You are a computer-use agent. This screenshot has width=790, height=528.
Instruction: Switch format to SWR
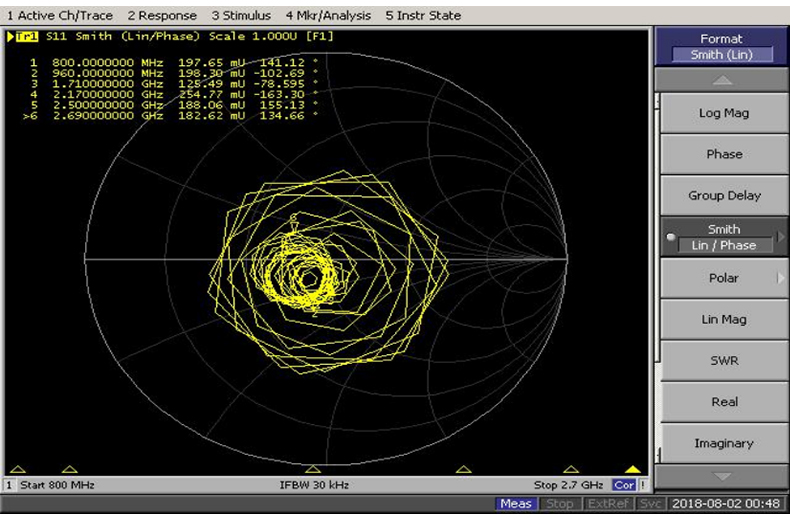point(724,360)
